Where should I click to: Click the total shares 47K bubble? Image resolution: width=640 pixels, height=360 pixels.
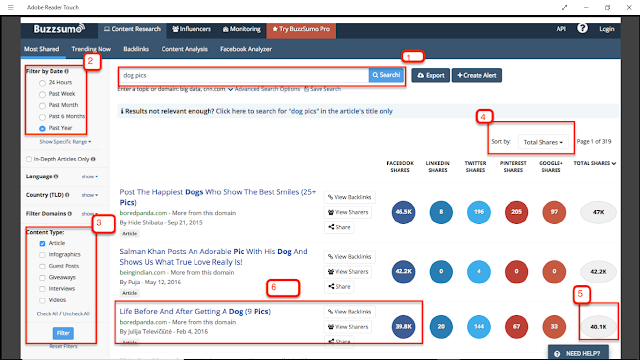pyautogui.click(x=598, y=212)
